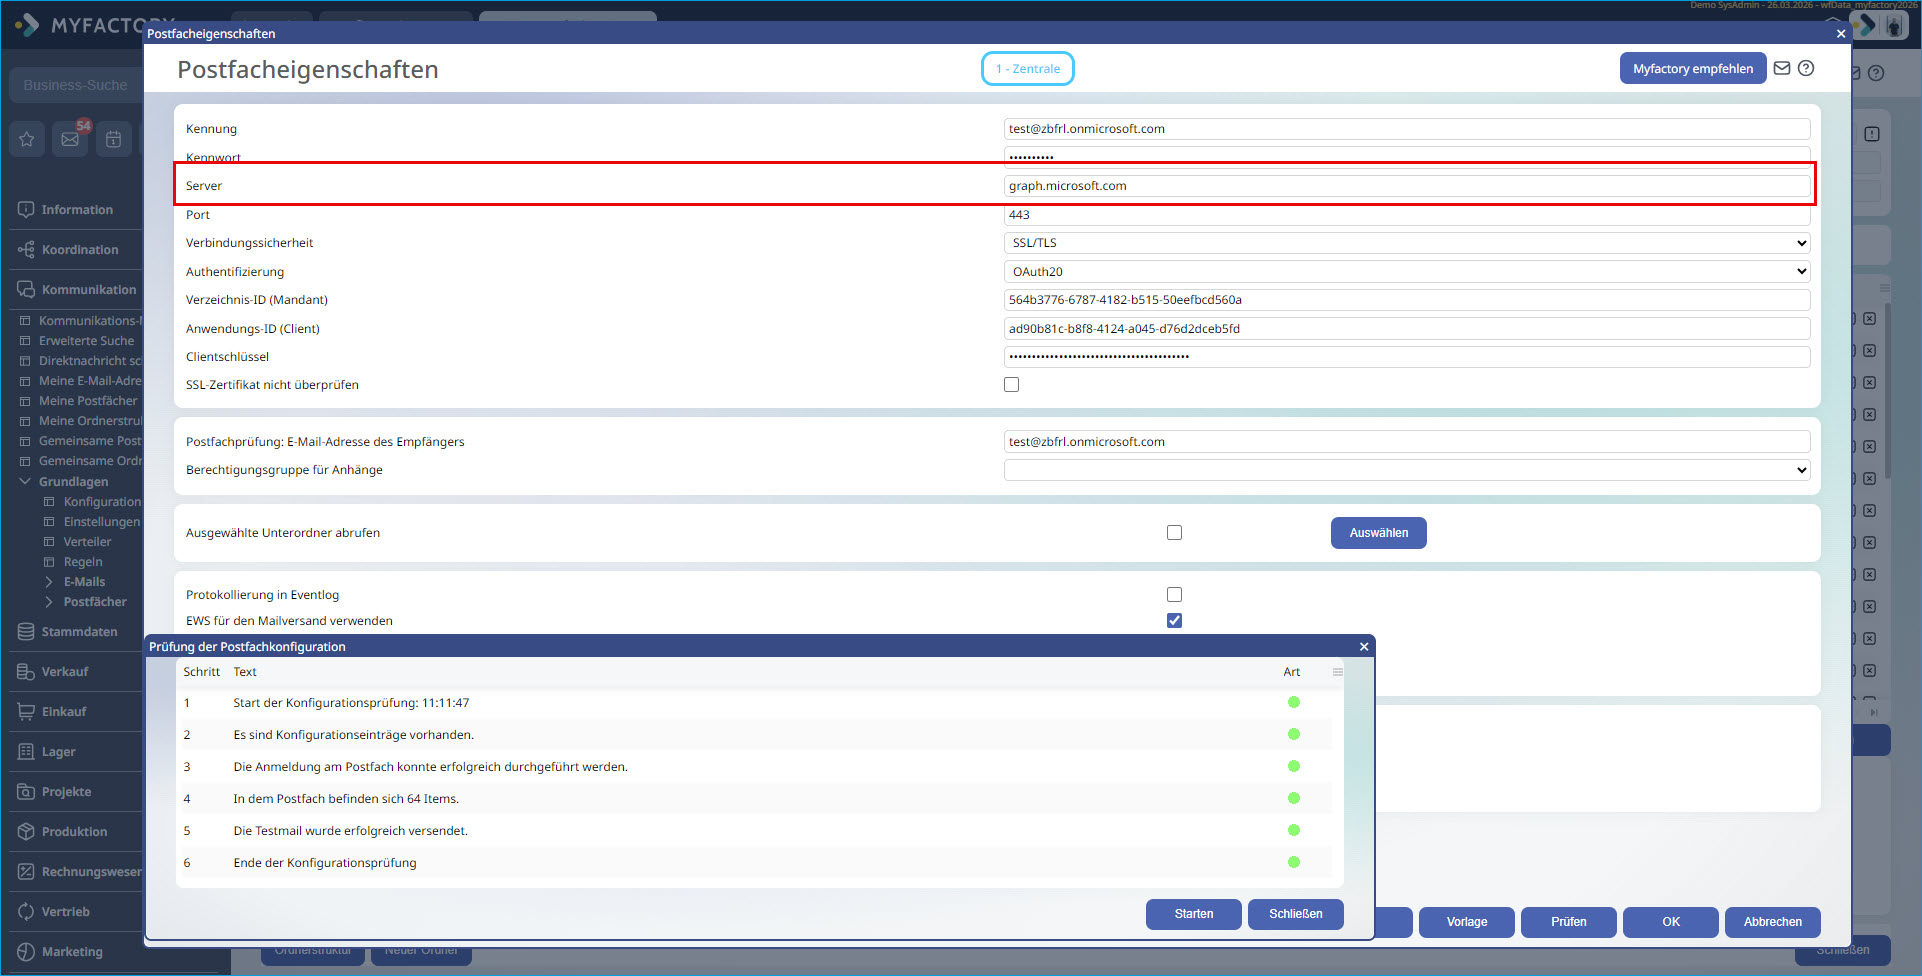The width and height of the screenshot is (1922, 976).
Task: Open Konfiguration in the Grundlagen tree
Action: [x=102, y=502]
